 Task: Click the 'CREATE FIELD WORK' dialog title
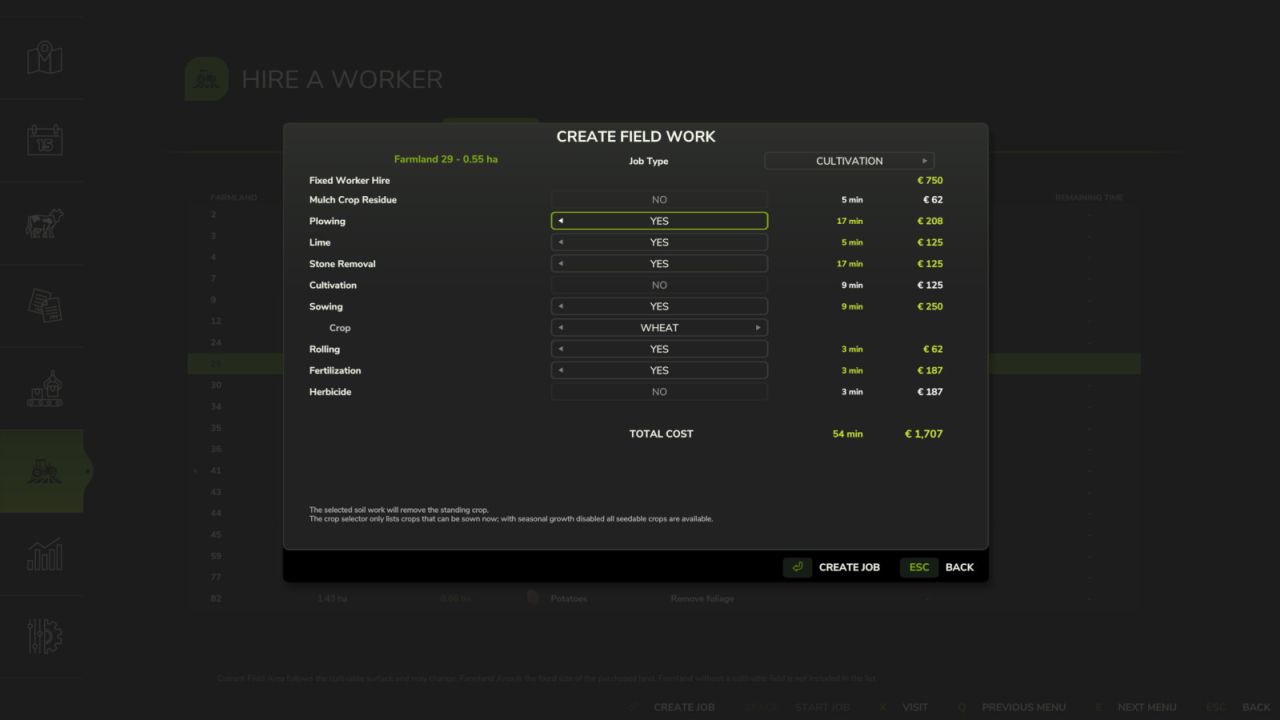pyautogui.click(x=636, y=137)
